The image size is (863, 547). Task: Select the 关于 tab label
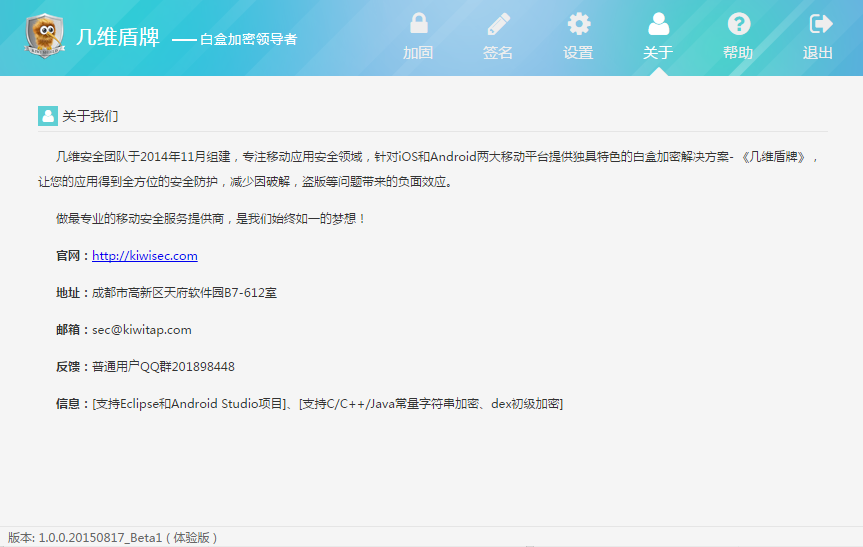tap(658, 53)
